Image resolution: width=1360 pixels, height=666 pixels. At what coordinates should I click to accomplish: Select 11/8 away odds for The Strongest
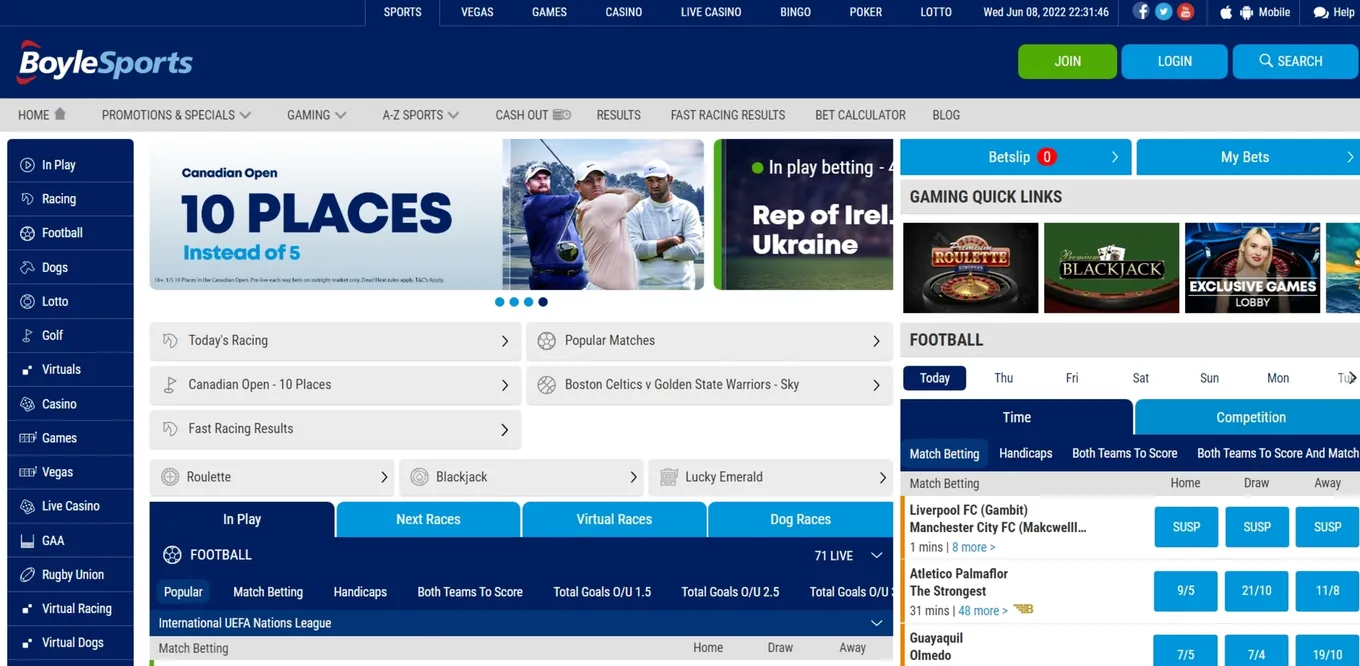pyautogui.click(x=1327, y=591)
